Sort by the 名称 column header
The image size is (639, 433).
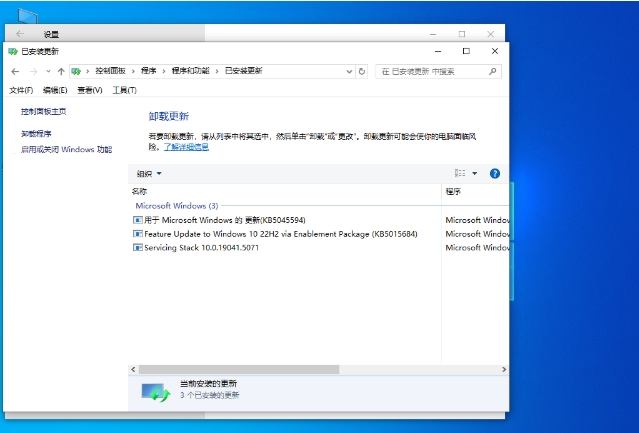click(x=140, y=190)
